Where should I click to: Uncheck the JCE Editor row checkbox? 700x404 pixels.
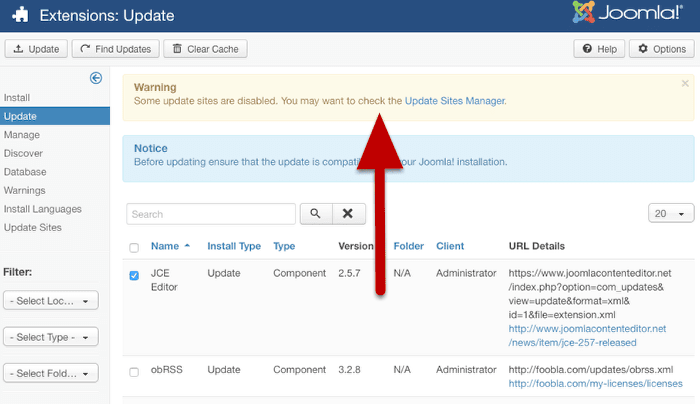click(x=134, y=275)
